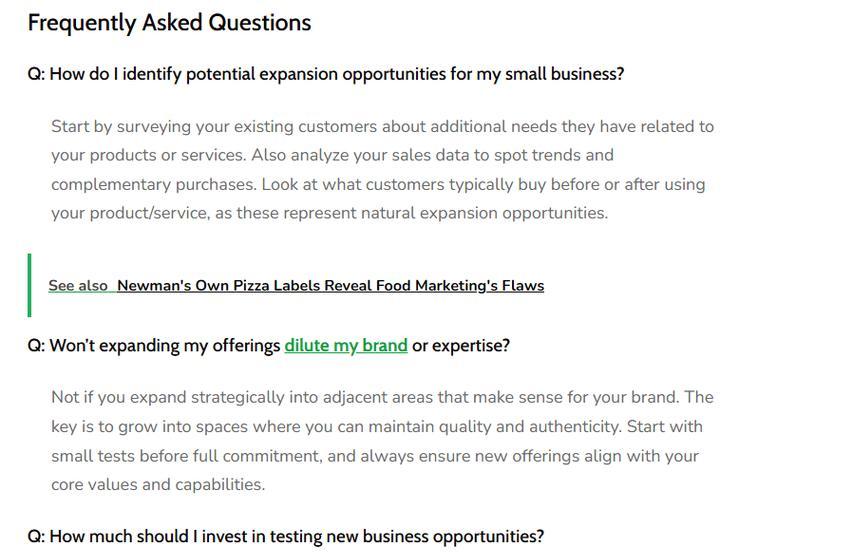Click the question about identifying expansion opportunities
The image size is (852, 558).
coord(326,74)
